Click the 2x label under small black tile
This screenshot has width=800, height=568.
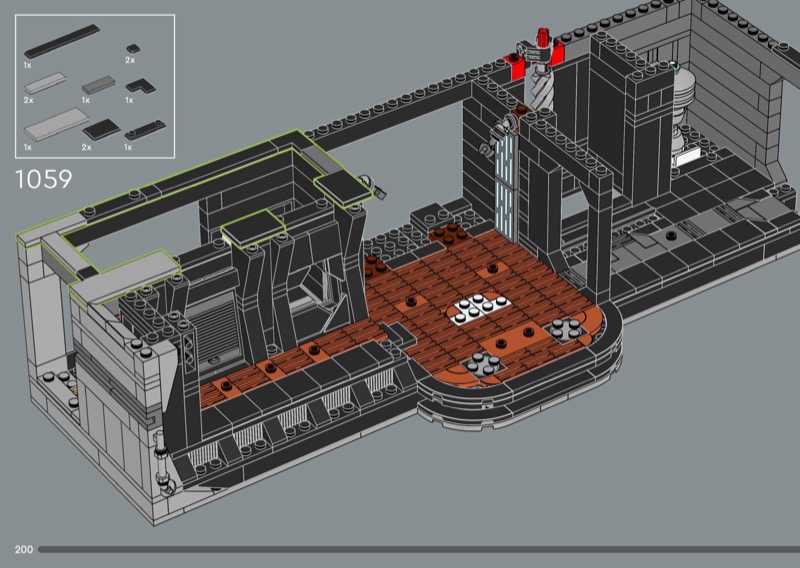(130, 61)
